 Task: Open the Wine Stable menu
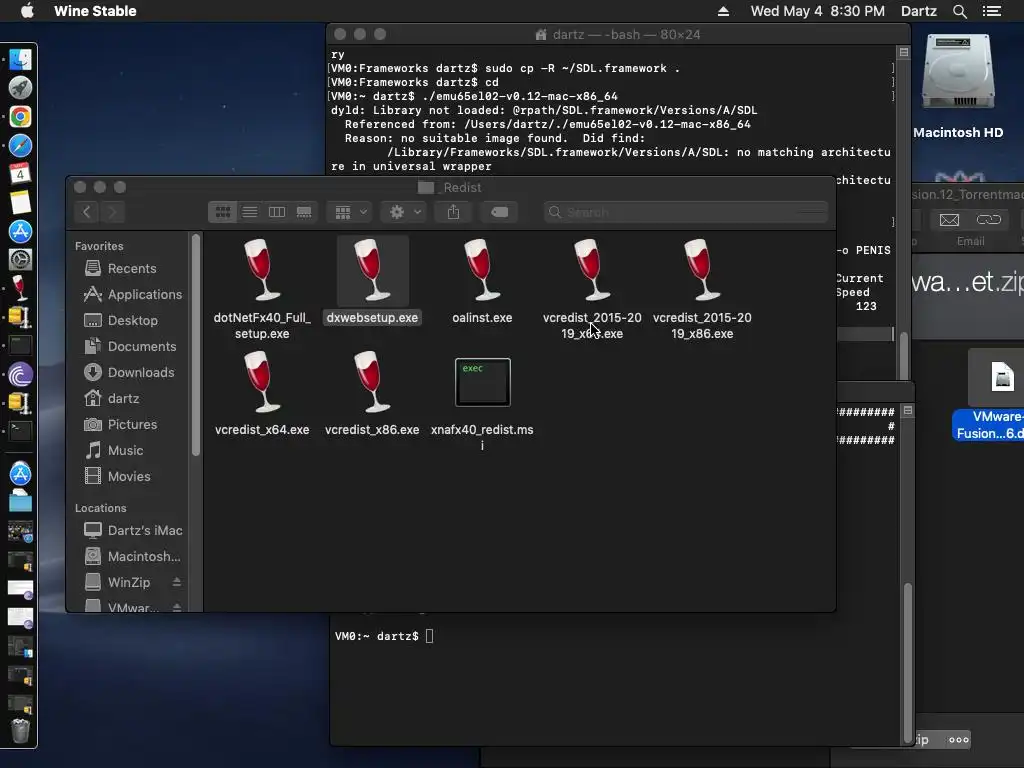coord(95,11)
